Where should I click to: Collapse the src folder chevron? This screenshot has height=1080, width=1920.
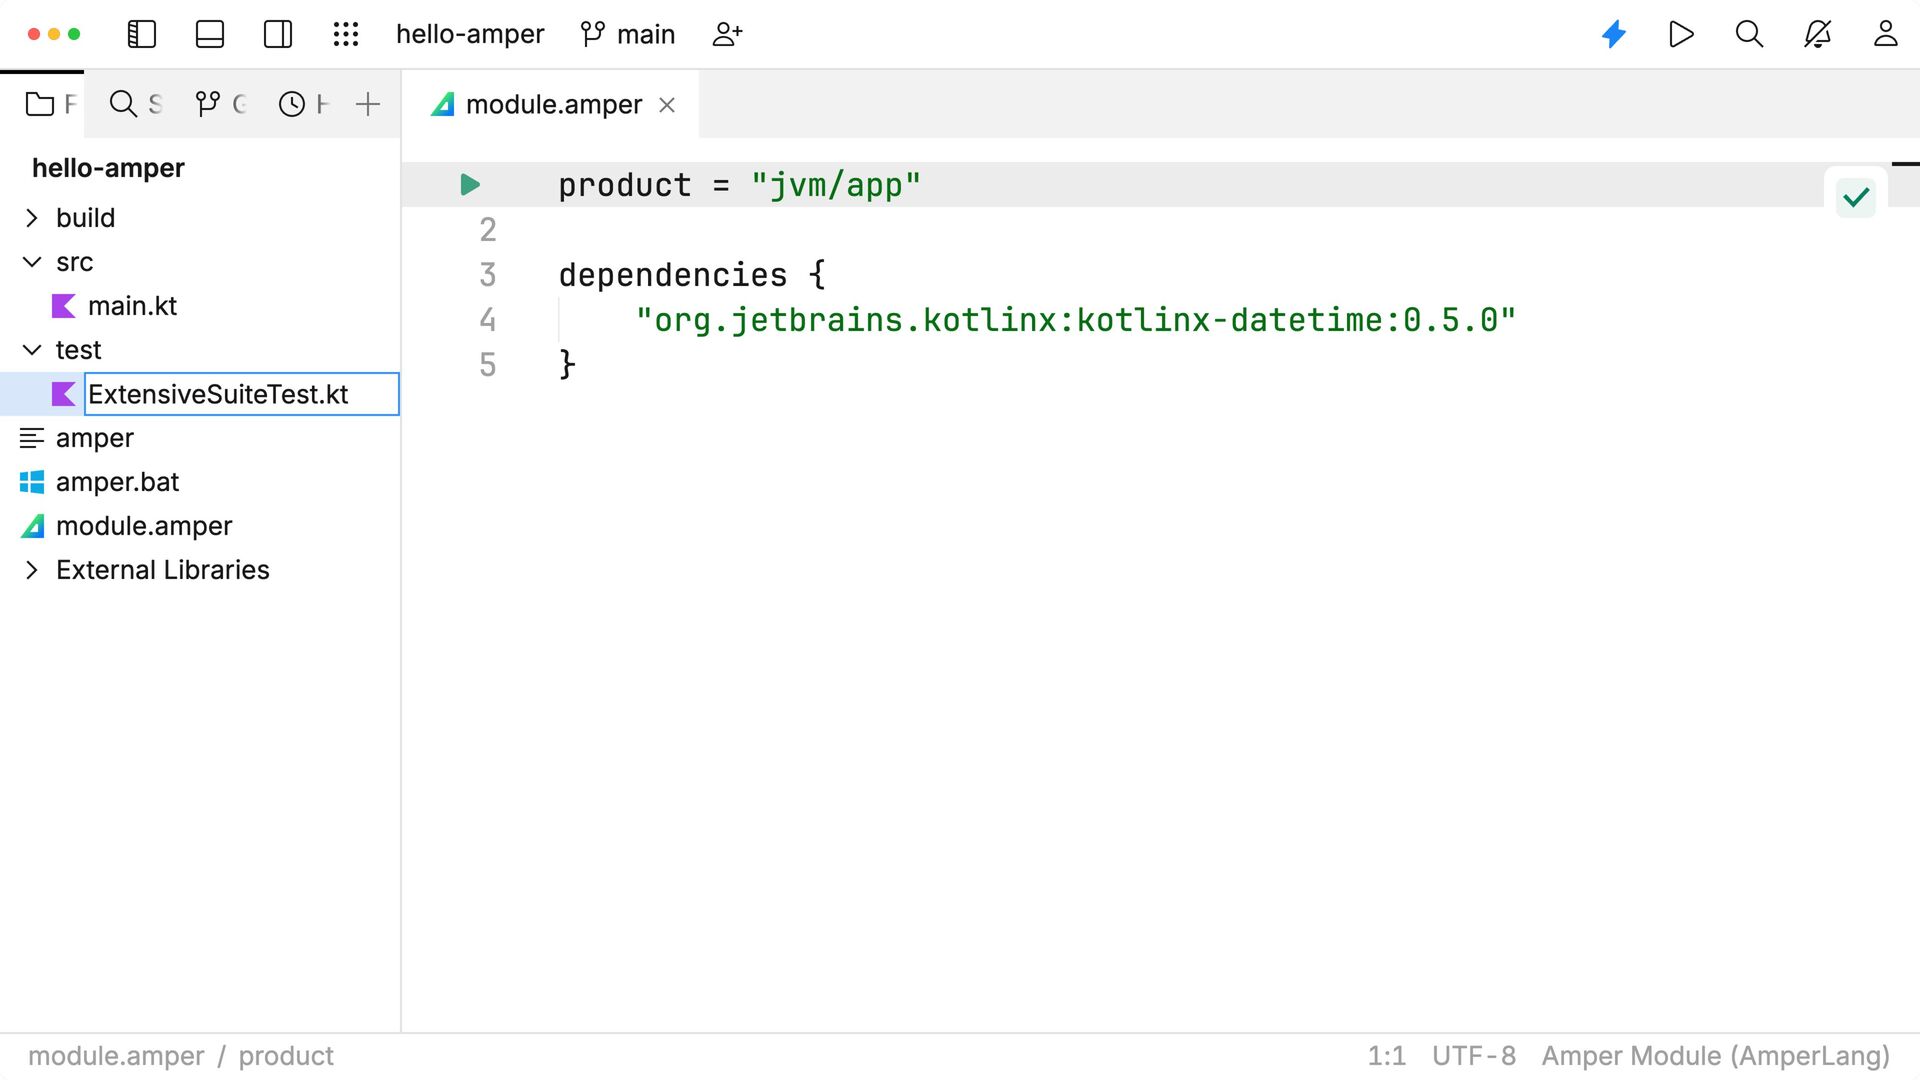[32, 262]
